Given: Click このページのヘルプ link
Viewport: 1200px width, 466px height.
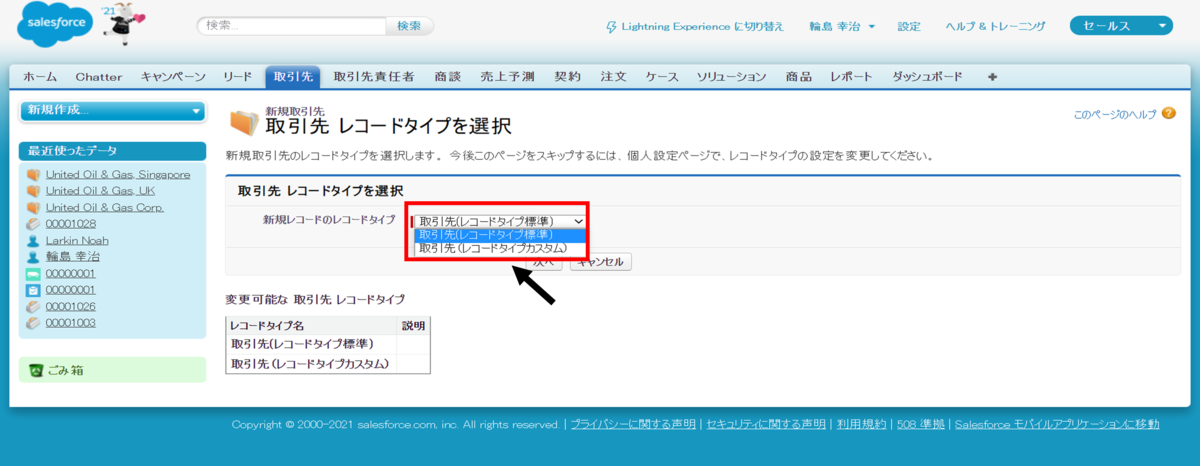Looking at the screenshot, I should [1114, 115].
